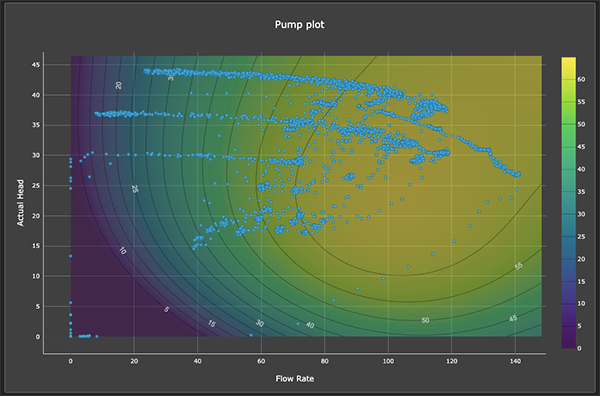Click color bar tick label 0
The height and width of the screenshot is (396, 600).
pos(579,348)
